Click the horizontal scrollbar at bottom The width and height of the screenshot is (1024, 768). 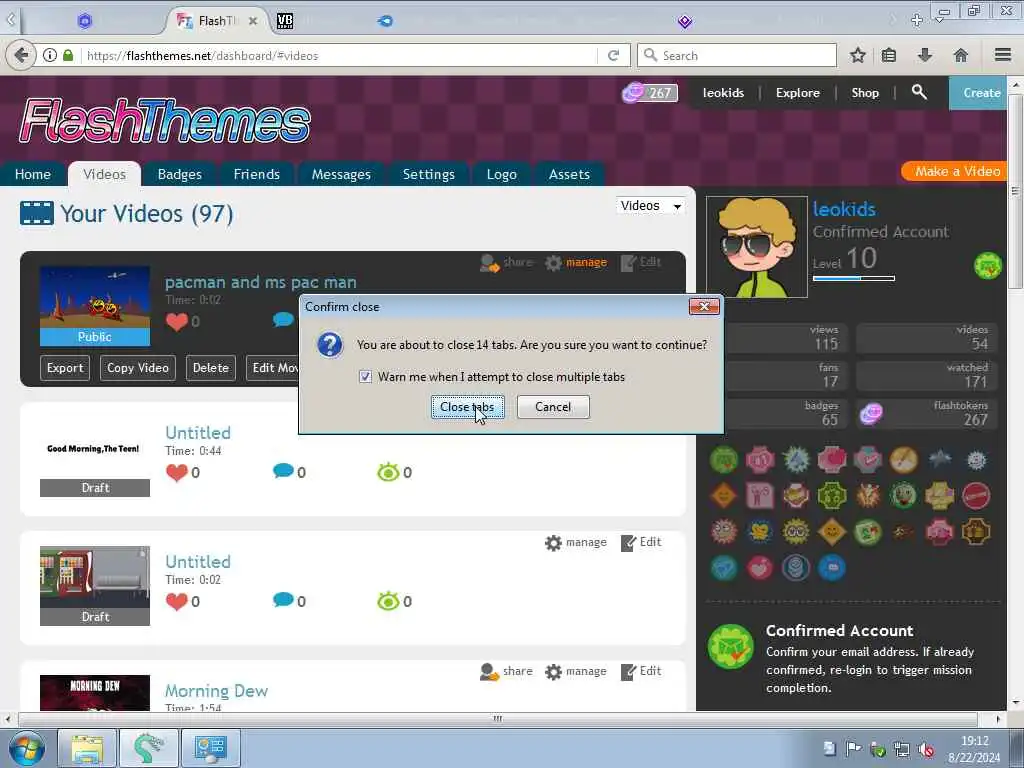pos(498,719)
